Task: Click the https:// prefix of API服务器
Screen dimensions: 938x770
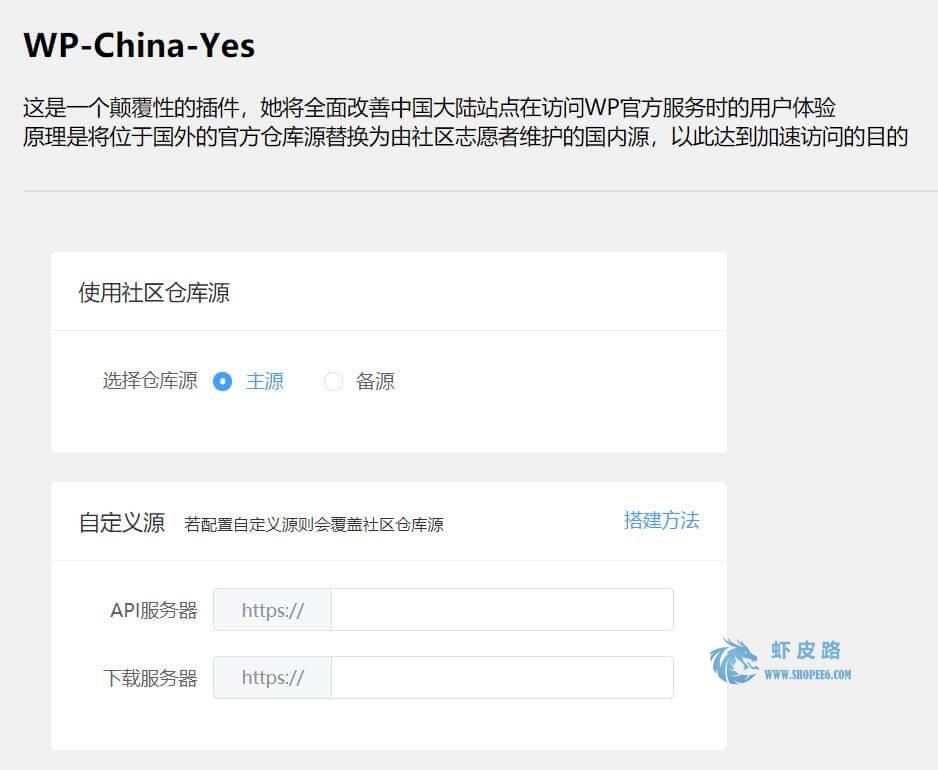Action: 273,610
